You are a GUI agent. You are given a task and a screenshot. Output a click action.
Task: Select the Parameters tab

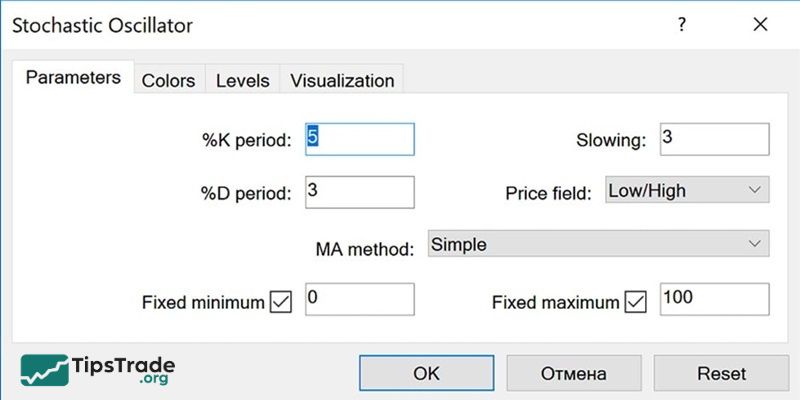(x=73, y=78)
